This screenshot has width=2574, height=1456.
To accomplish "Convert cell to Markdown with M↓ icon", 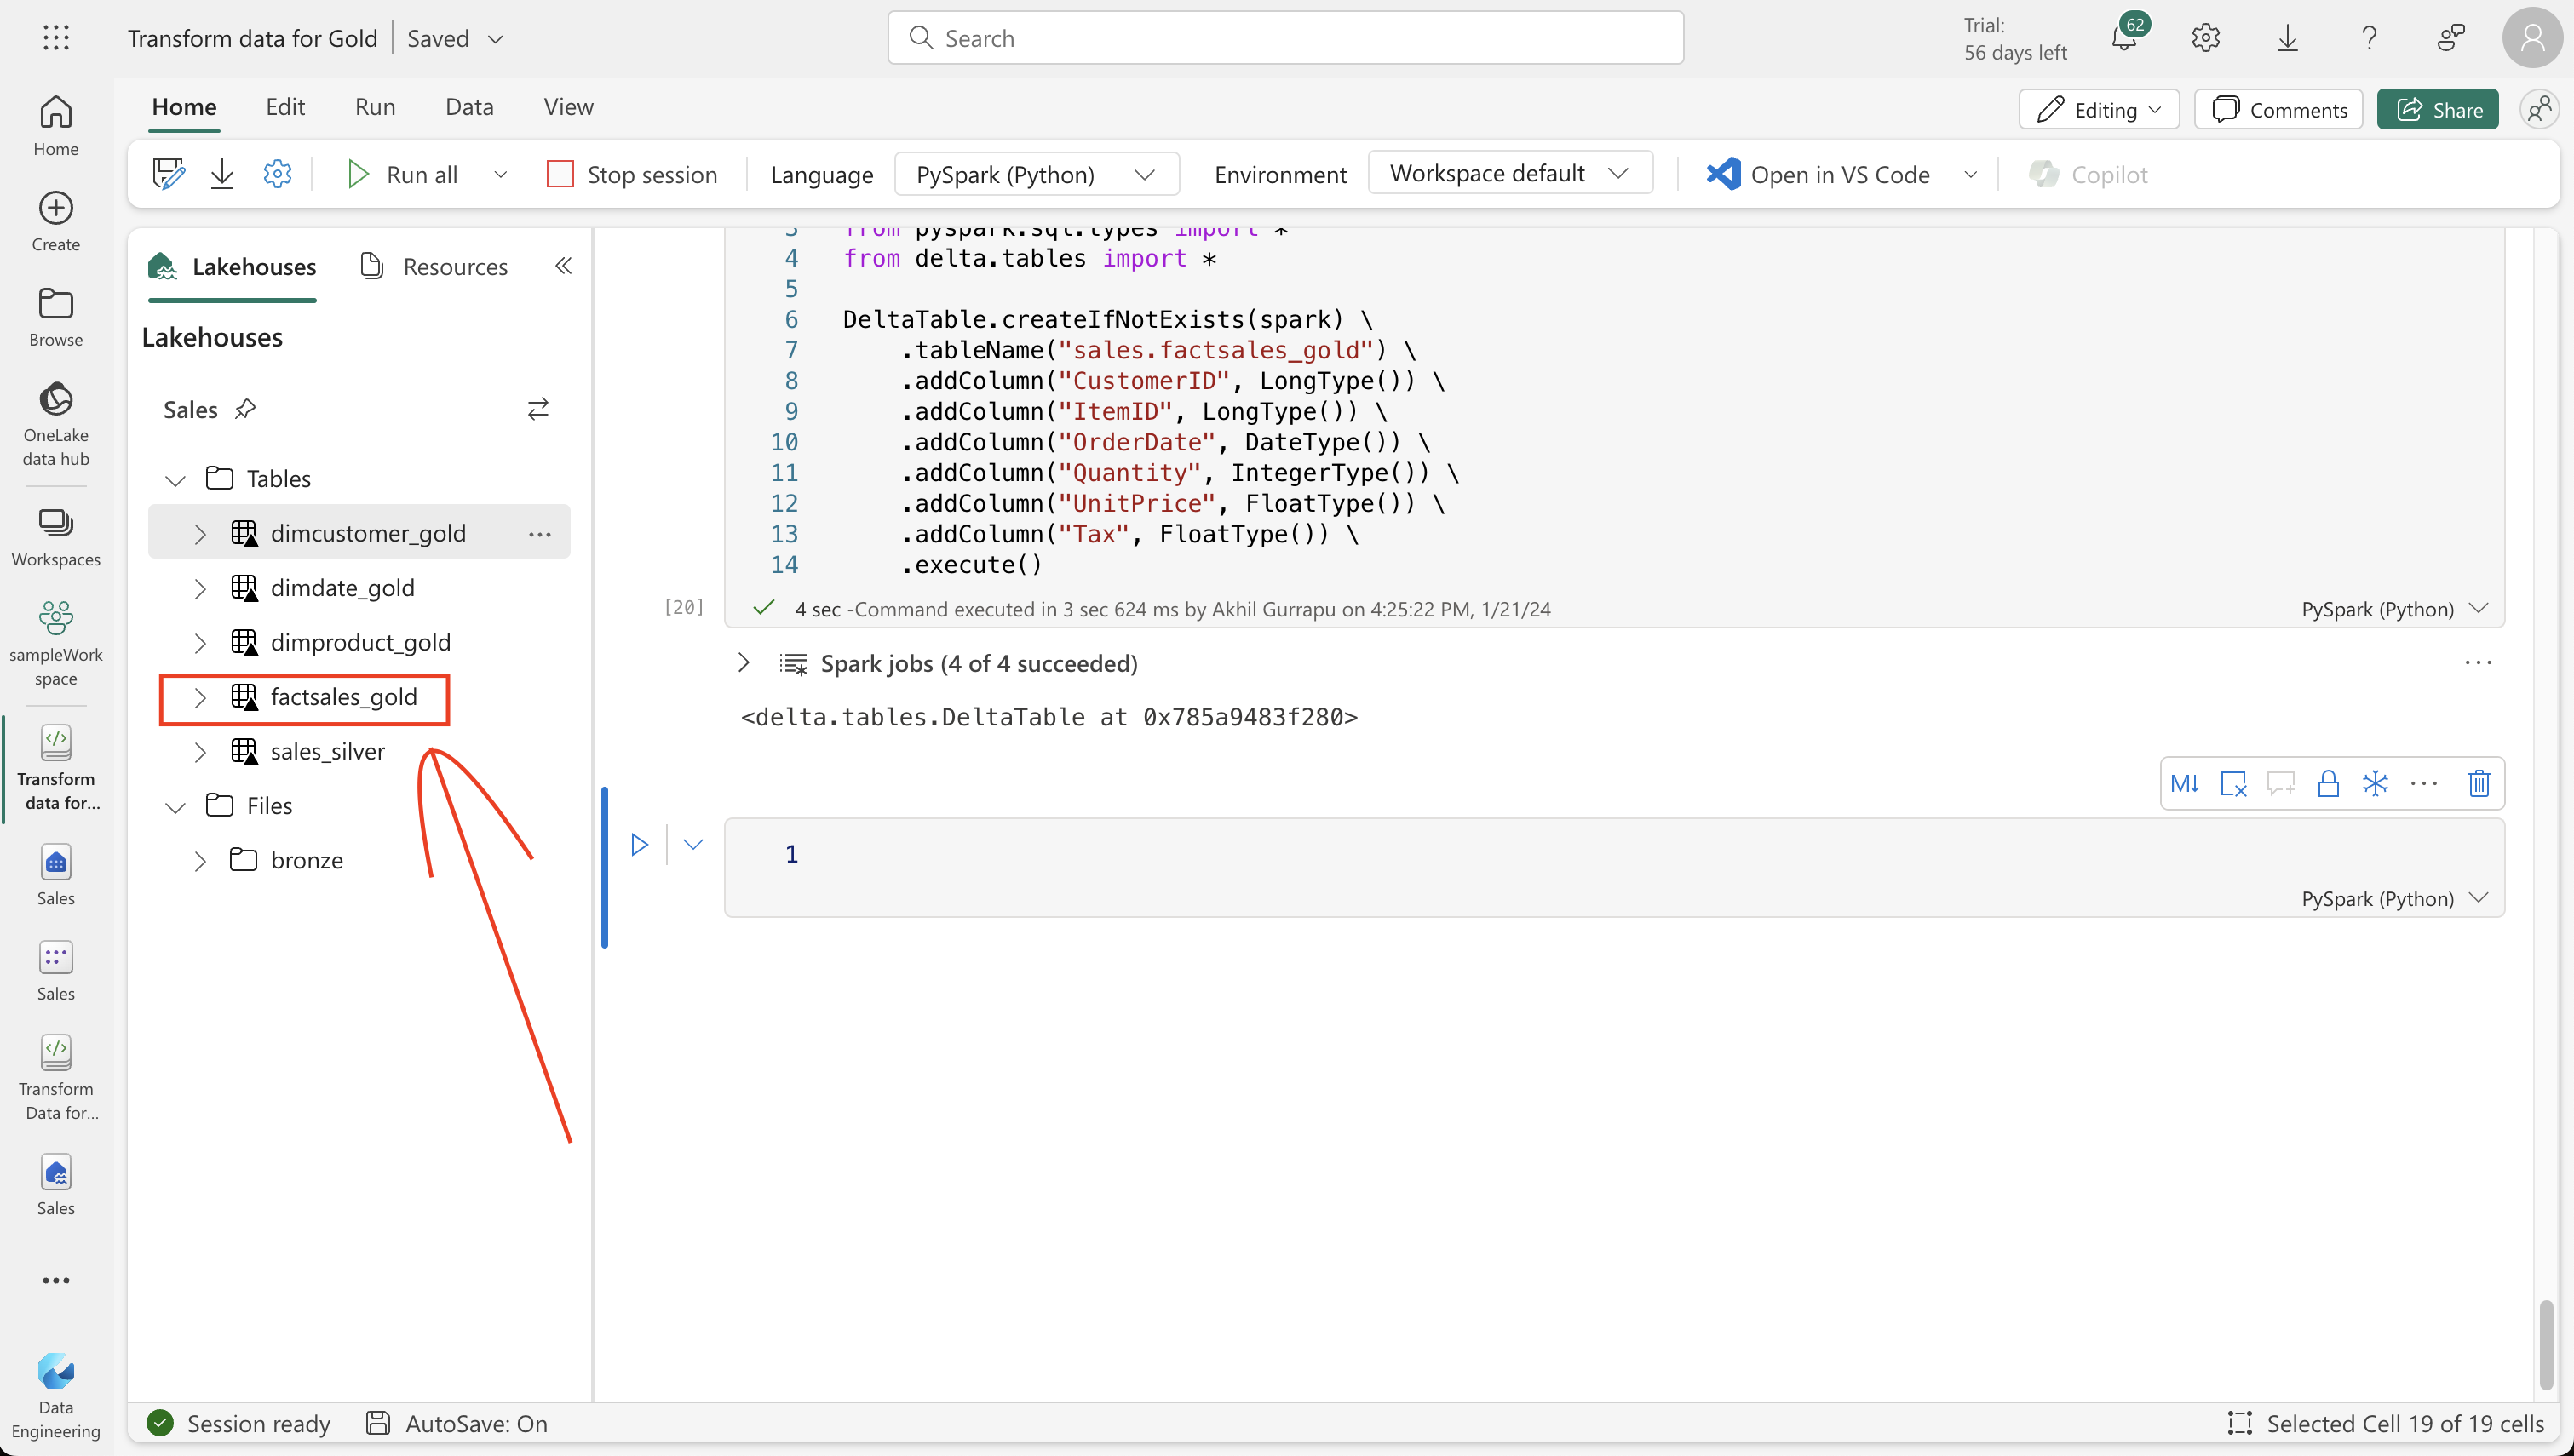I will [2185, 783].
